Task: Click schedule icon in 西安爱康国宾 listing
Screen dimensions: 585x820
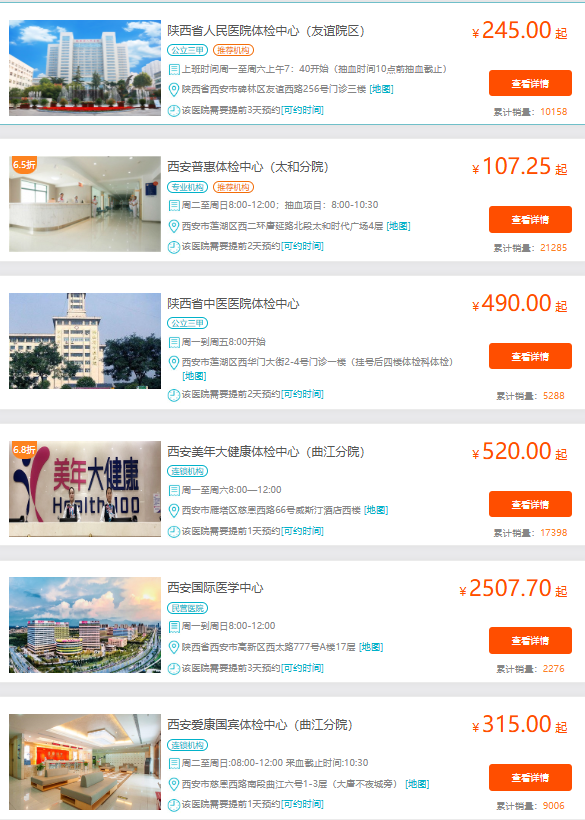Action: (174, 763)
